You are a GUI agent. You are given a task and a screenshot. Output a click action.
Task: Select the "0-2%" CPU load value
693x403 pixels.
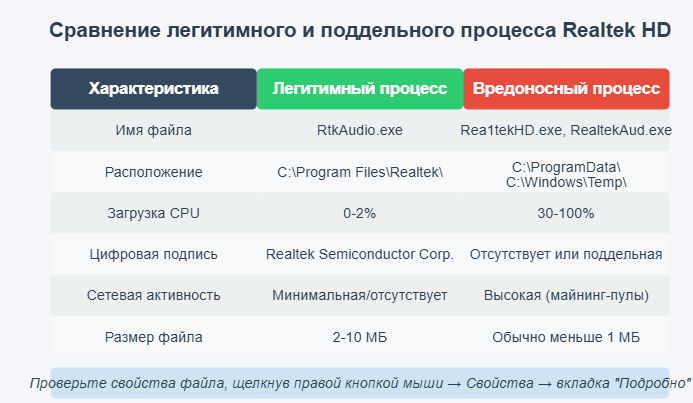[360, 213]
